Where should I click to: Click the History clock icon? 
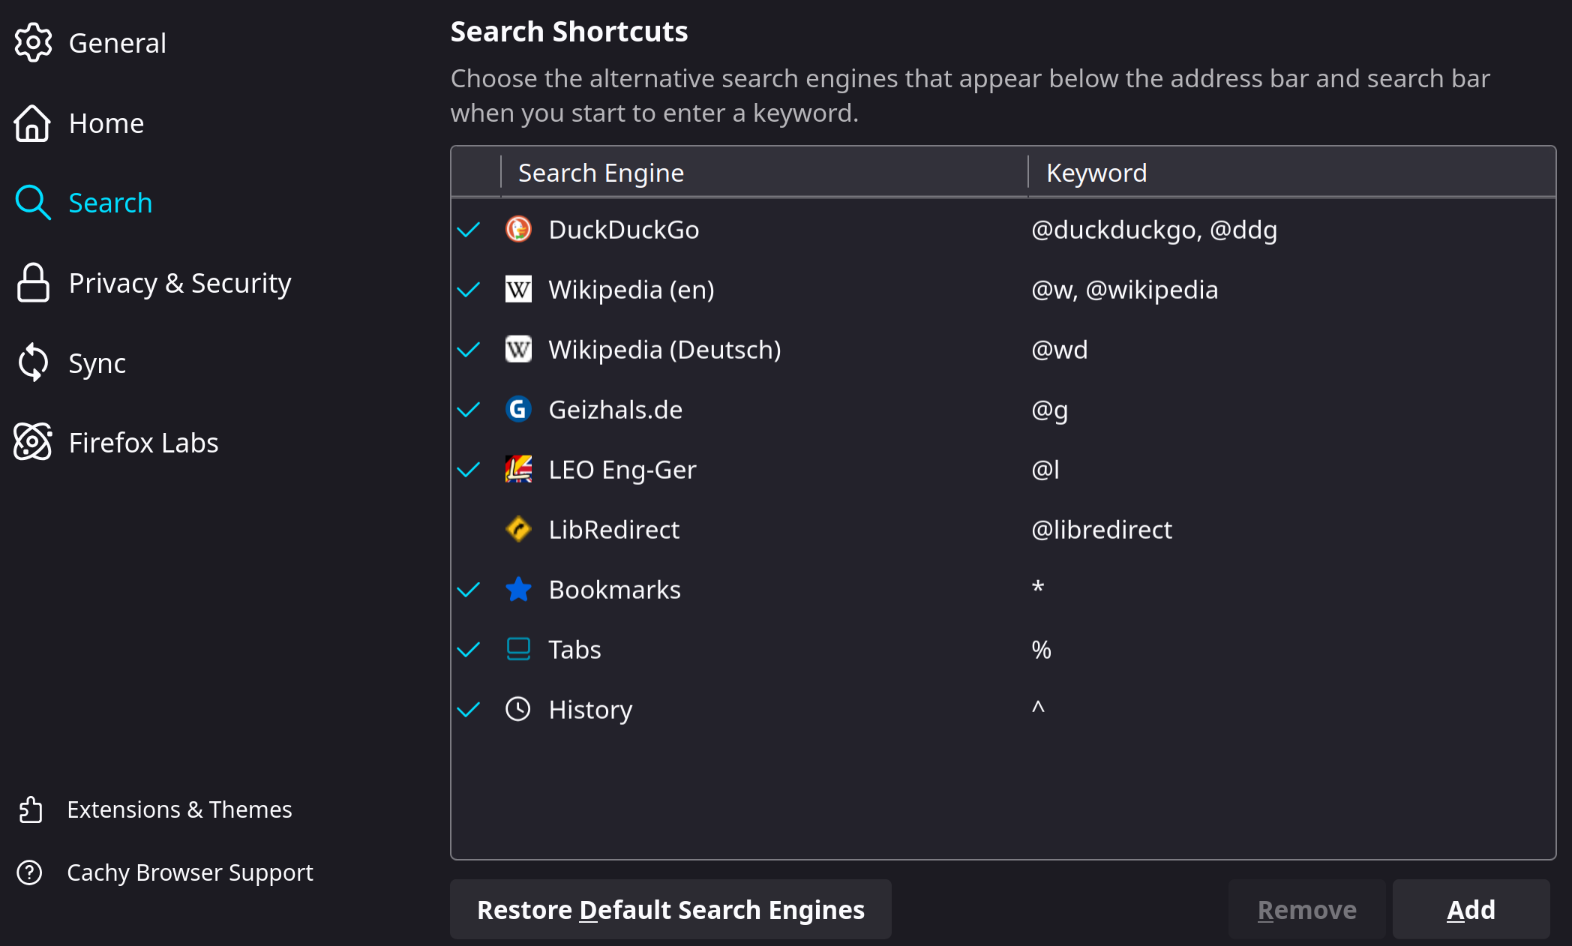point(518,709)
